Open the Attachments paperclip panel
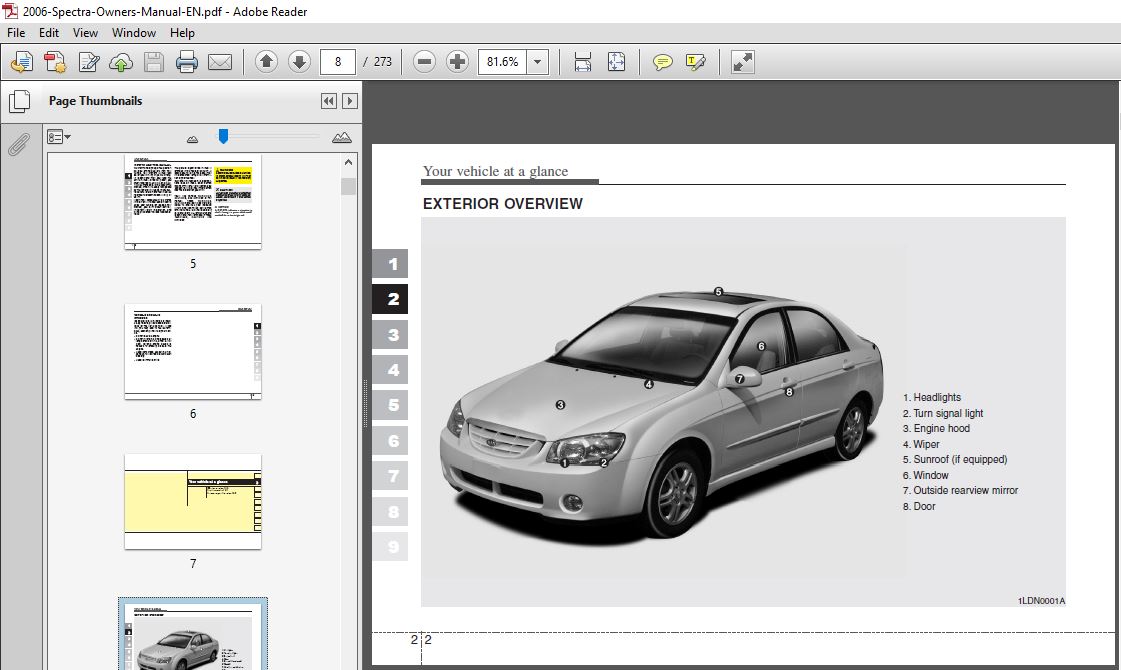 (19, 144)
